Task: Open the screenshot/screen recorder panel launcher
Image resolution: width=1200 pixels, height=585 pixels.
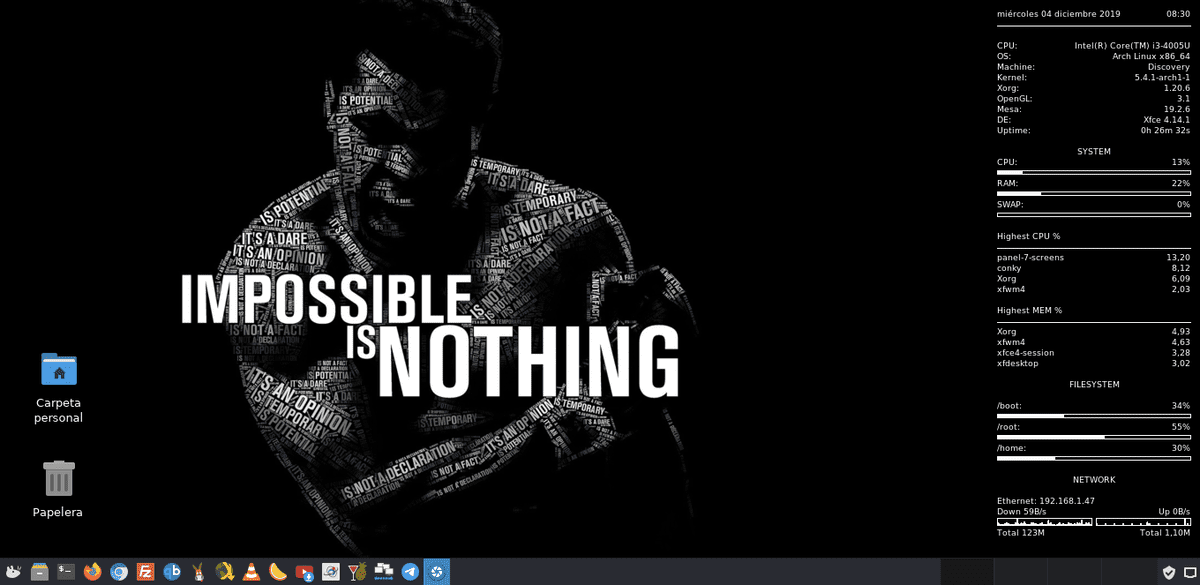Action: coord(331,572)
